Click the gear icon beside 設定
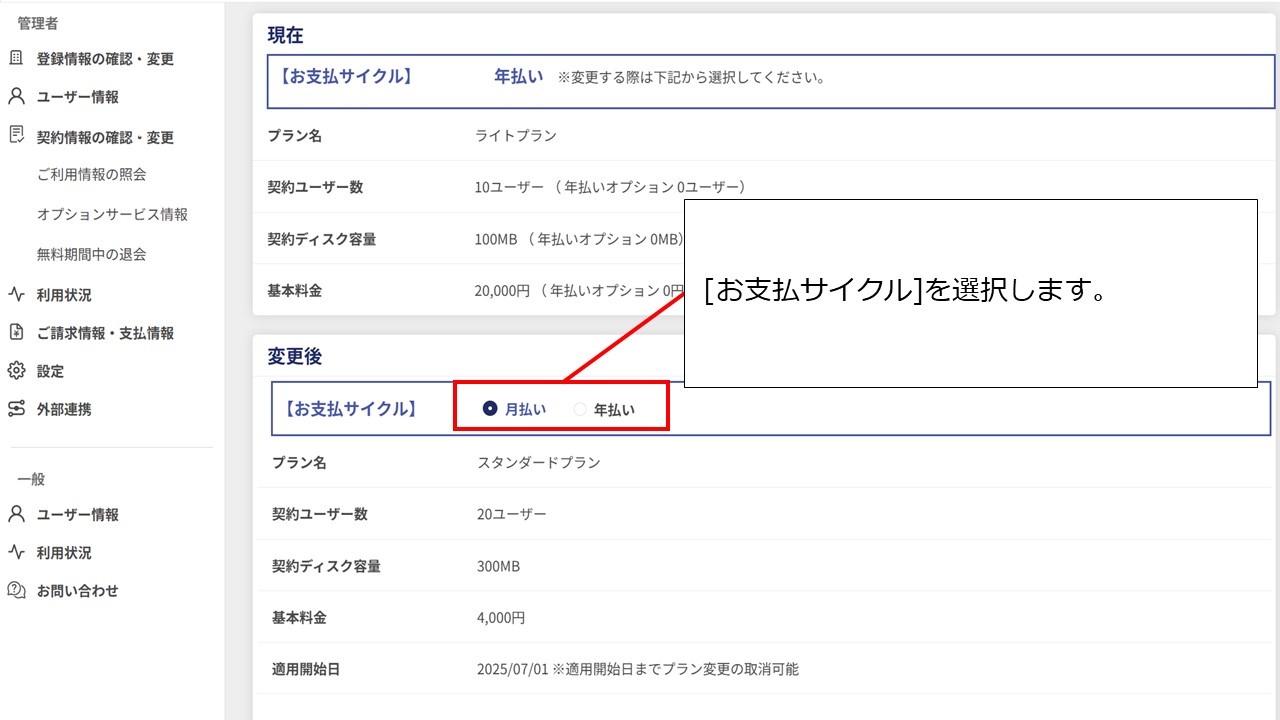The width and height of the screenshot is (1280, 720). coord(16,371)
